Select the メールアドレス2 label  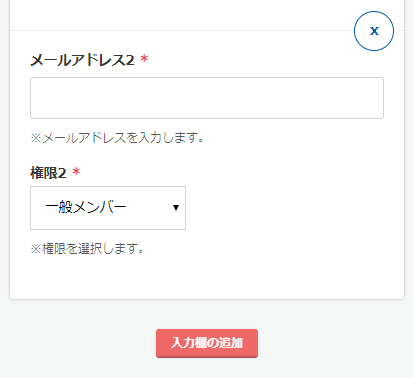(x=82, y=60)
